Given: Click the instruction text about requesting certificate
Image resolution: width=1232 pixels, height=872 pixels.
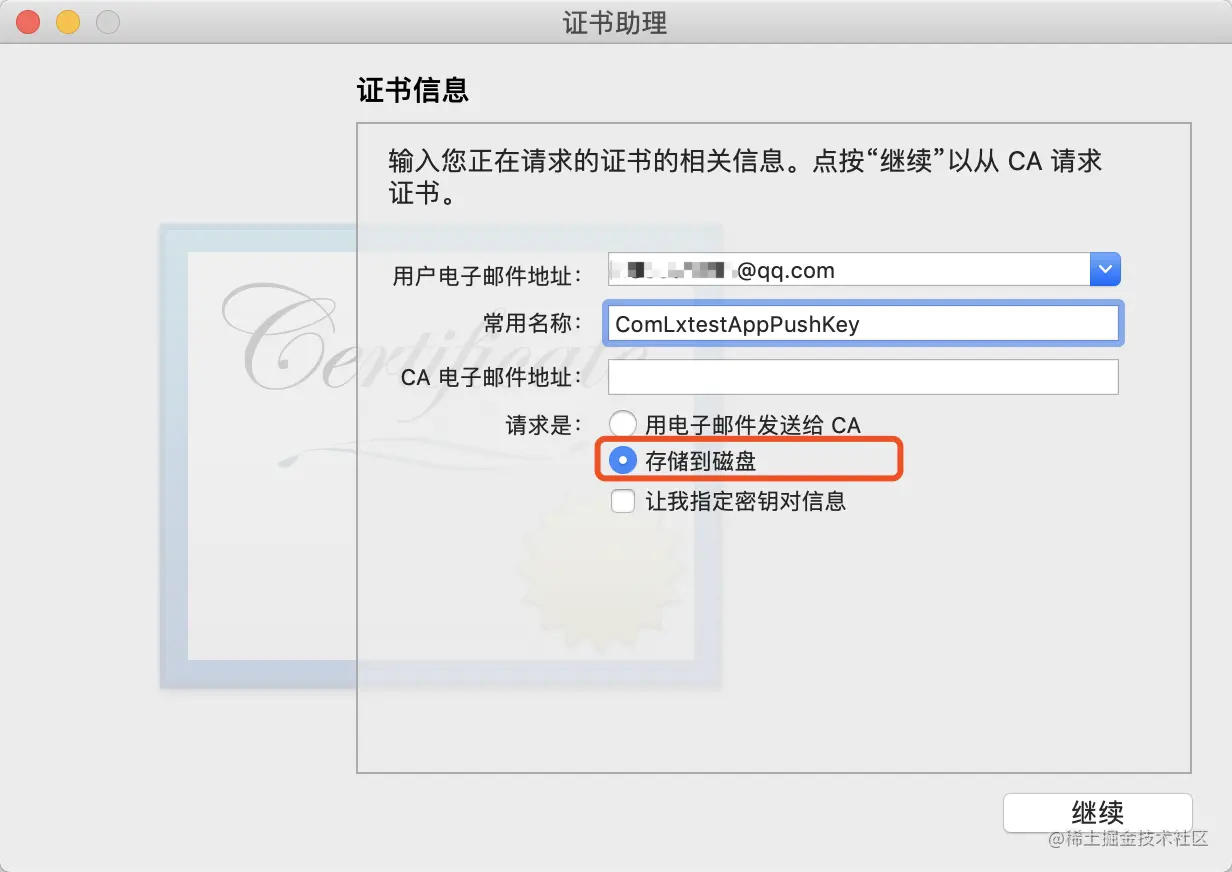Looking at the screenshot, I should coord(745,176).
